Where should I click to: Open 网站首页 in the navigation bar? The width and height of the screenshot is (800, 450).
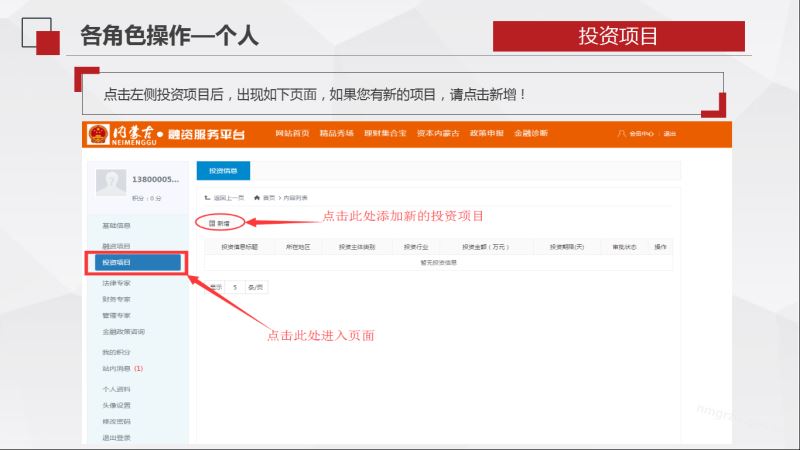pyautogui.click(x=292, y=133)
